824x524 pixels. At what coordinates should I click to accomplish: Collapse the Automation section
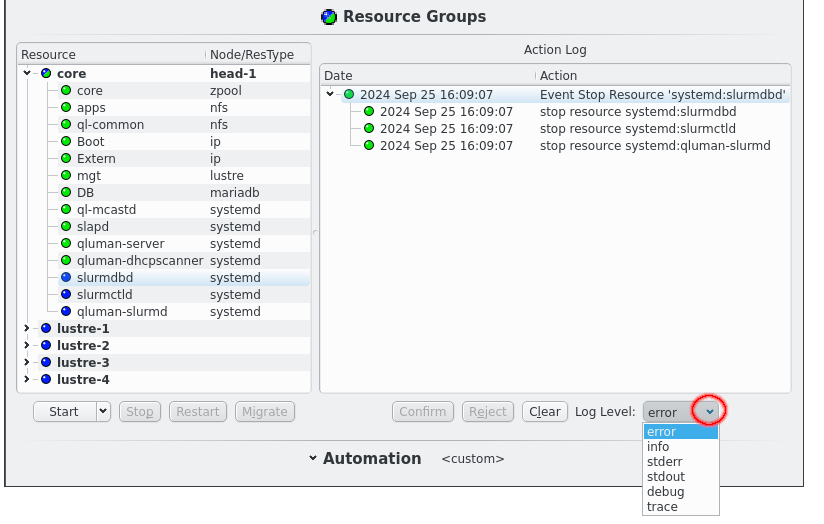[313, 458]
